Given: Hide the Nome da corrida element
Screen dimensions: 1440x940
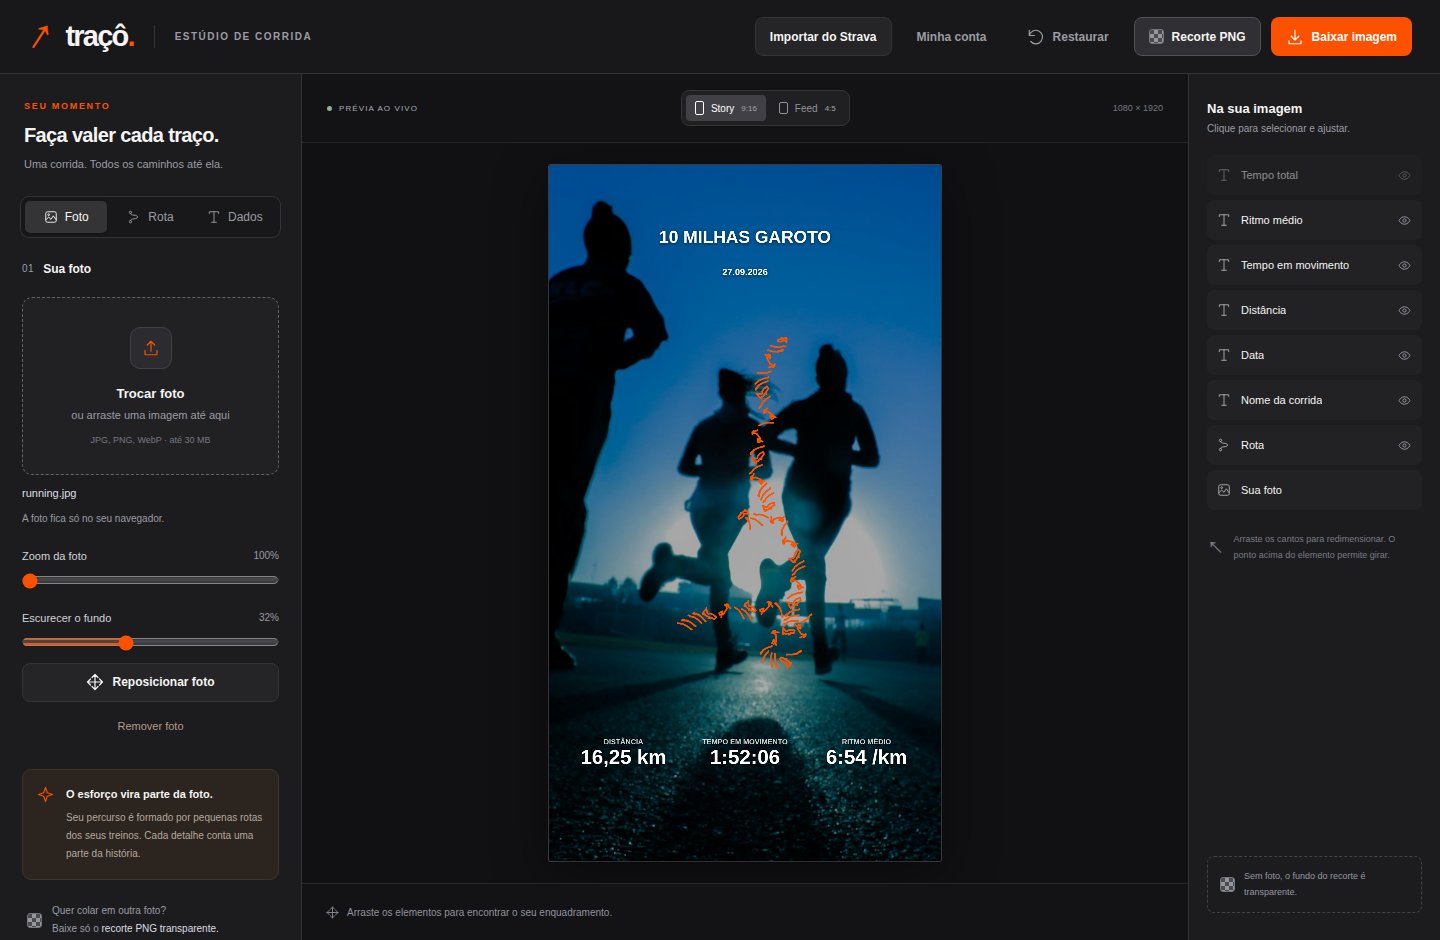Looking at the screenshot, I should pyautogui.click(x=1404, y=400).
